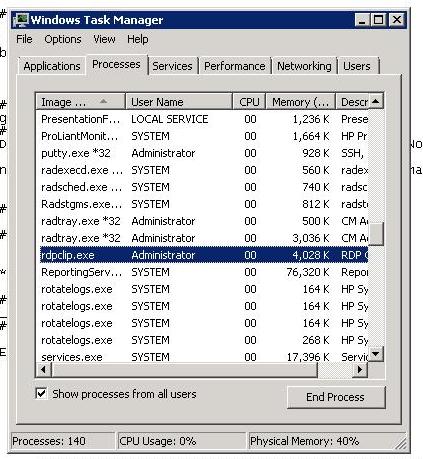Open the Performance tab
Viewport: 423px width, 459px height.
coord(235,66)
